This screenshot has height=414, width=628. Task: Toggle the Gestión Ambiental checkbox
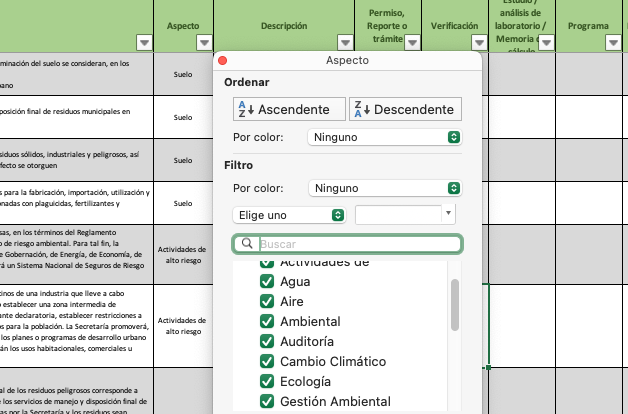(267, 402)
